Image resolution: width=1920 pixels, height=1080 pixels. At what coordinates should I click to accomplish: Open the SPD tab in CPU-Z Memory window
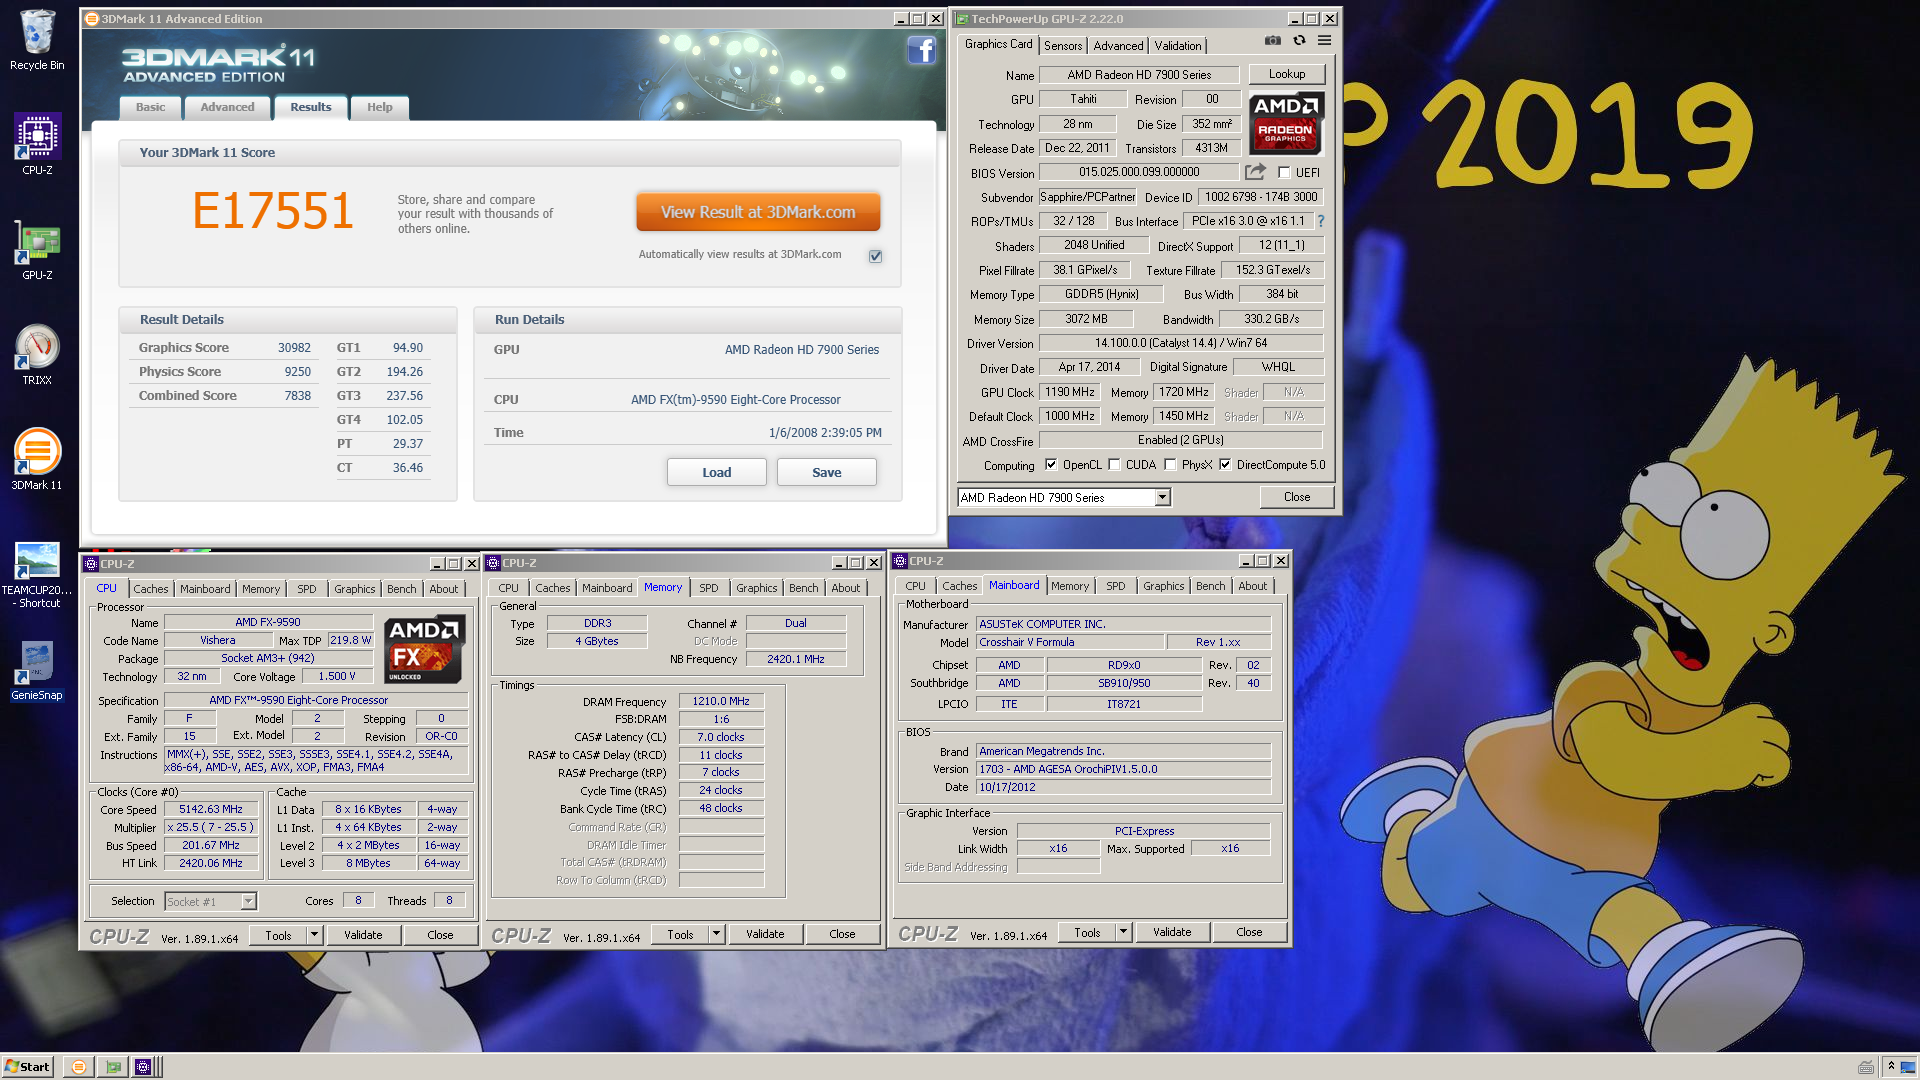tap(709, 588)
